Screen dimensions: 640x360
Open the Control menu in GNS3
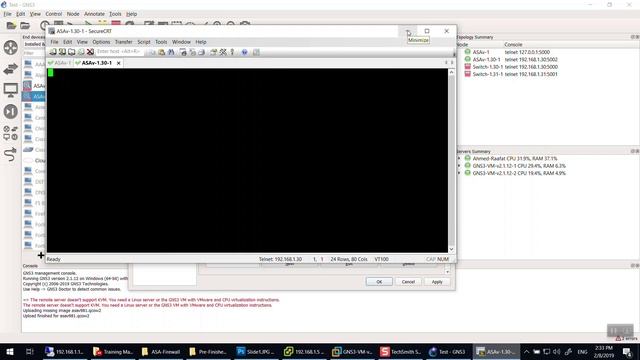click(x=53, y=14)
